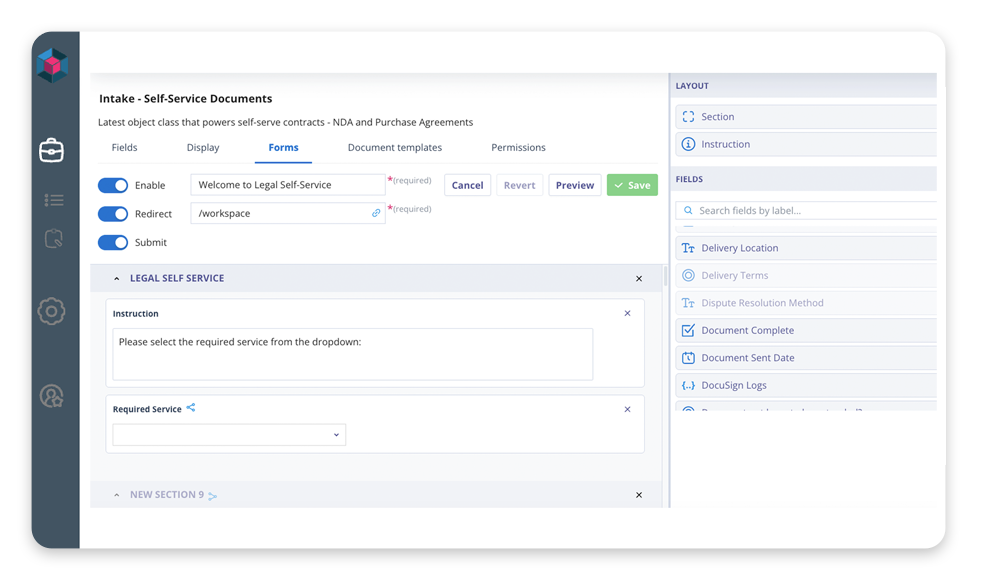Click the app logo cube icon

pos(52,66)
